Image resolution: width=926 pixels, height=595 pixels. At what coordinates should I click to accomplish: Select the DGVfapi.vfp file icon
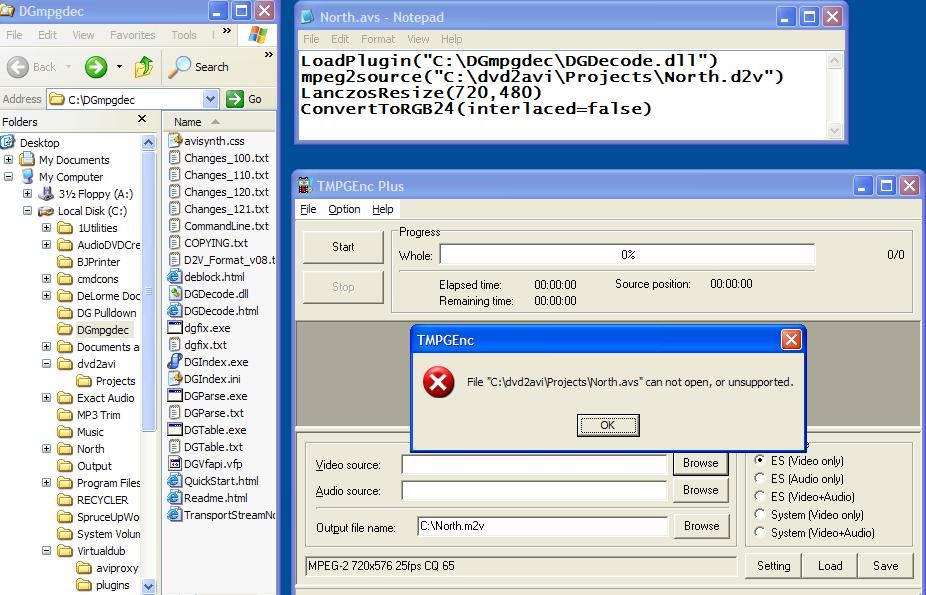pyautogui.click(x=175, y=463)
